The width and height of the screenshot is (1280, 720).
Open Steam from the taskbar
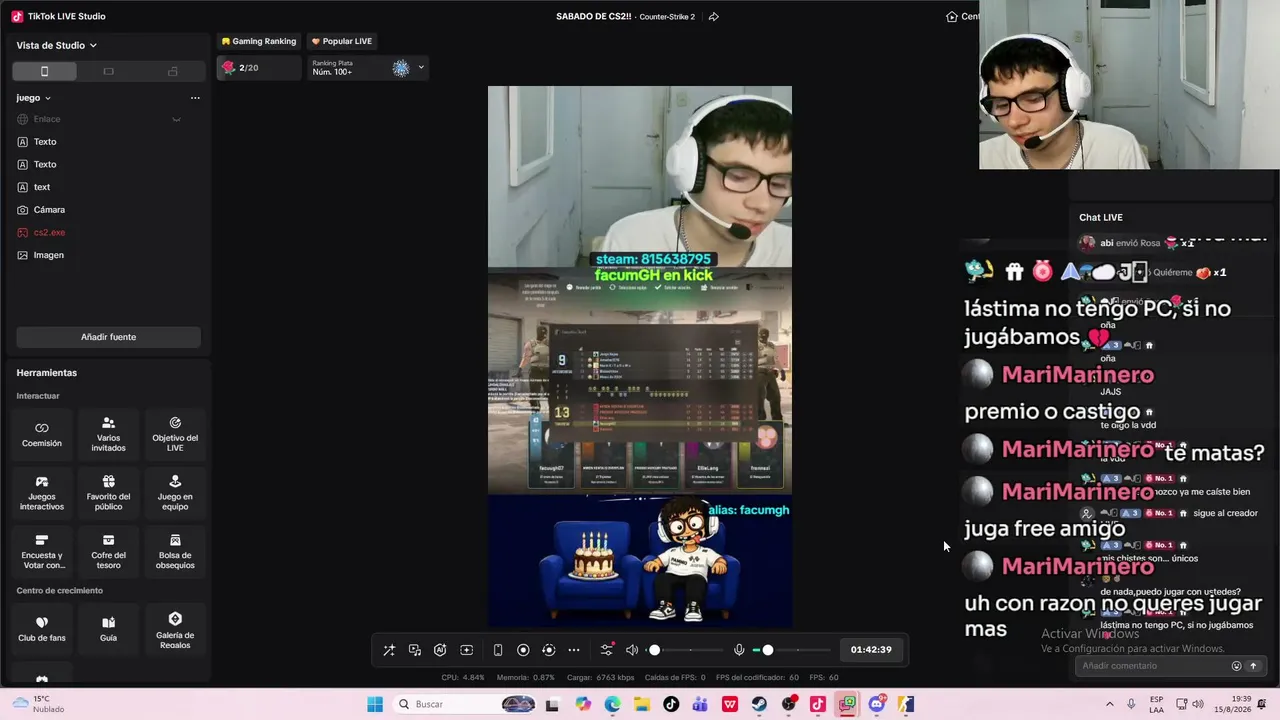760,704
